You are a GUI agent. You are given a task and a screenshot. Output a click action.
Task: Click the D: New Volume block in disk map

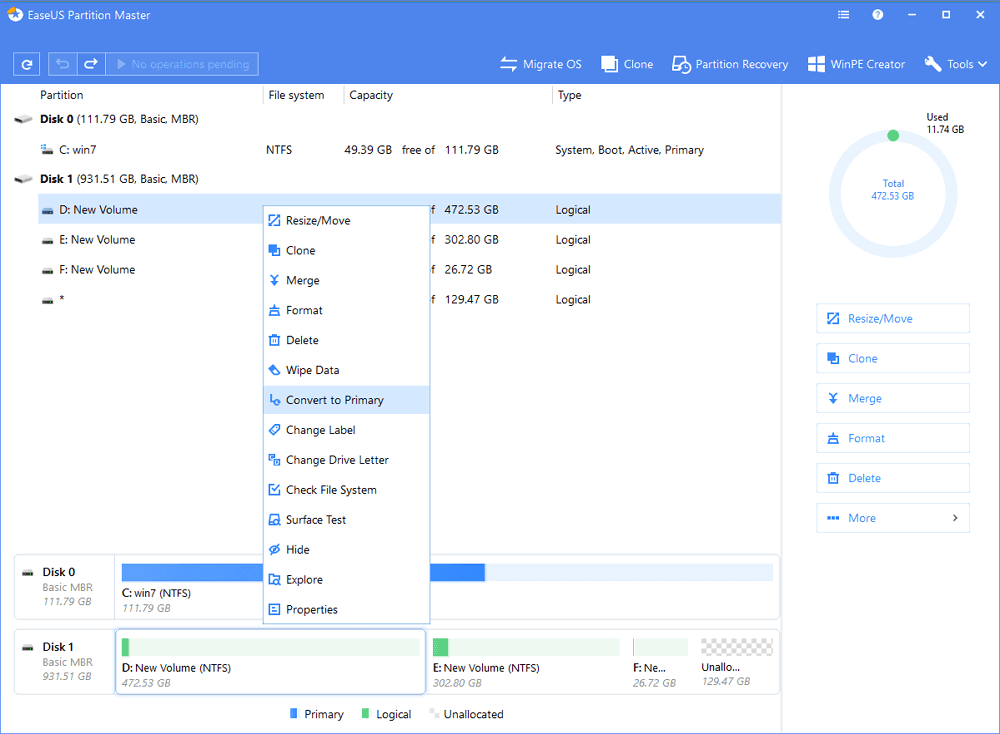pos(270,662)
